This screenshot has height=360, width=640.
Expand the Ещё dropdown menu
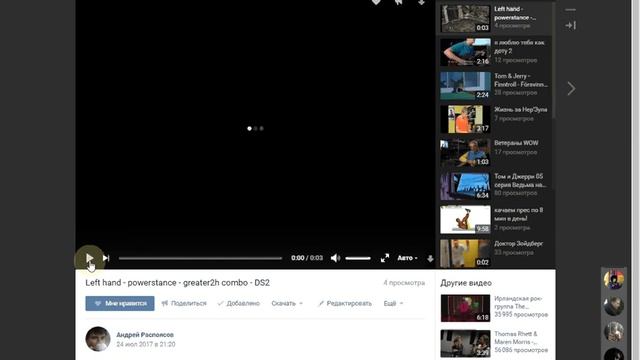point(393,303)
